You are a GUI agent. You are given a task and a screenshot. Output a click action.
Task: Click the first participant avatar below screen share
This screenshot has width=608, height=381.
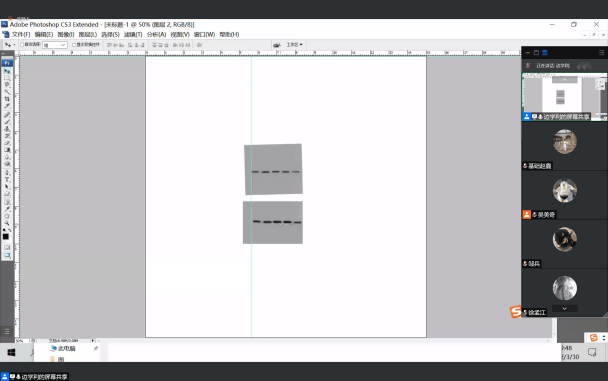click(565, 141)
